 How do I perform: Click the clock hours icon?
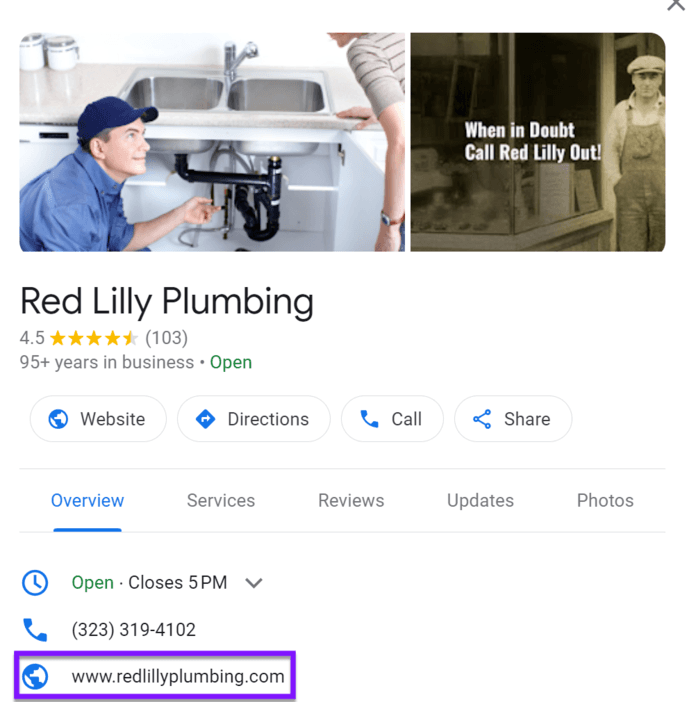click(x=35, y=583)
